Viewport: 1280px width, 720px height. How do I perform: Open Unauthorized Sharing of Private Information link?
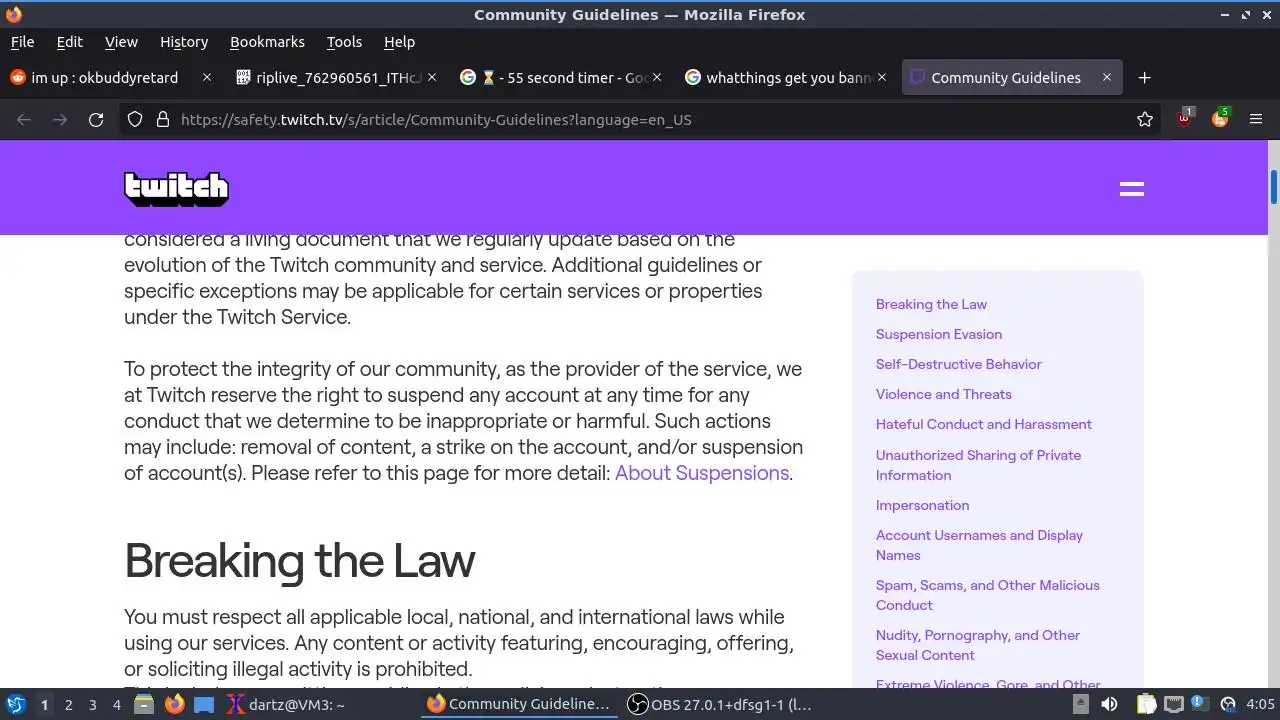978,465
